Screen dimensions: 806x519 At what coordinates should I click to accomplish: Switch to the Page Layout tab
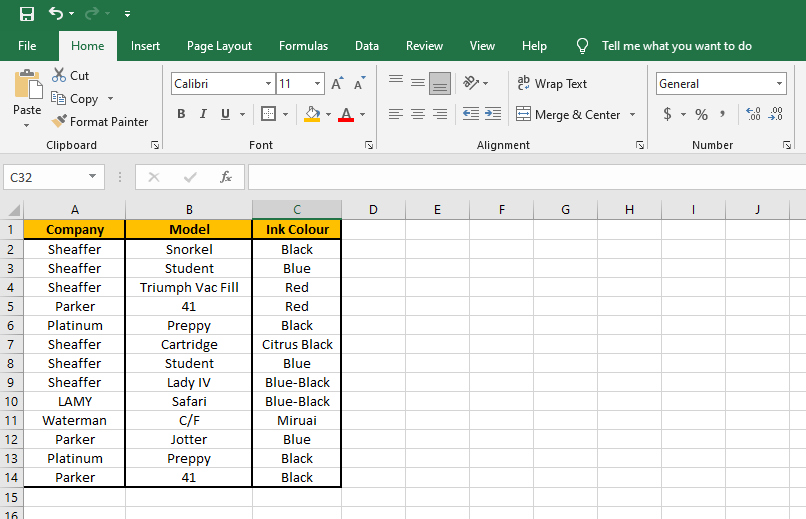click(x=219, y=46)
